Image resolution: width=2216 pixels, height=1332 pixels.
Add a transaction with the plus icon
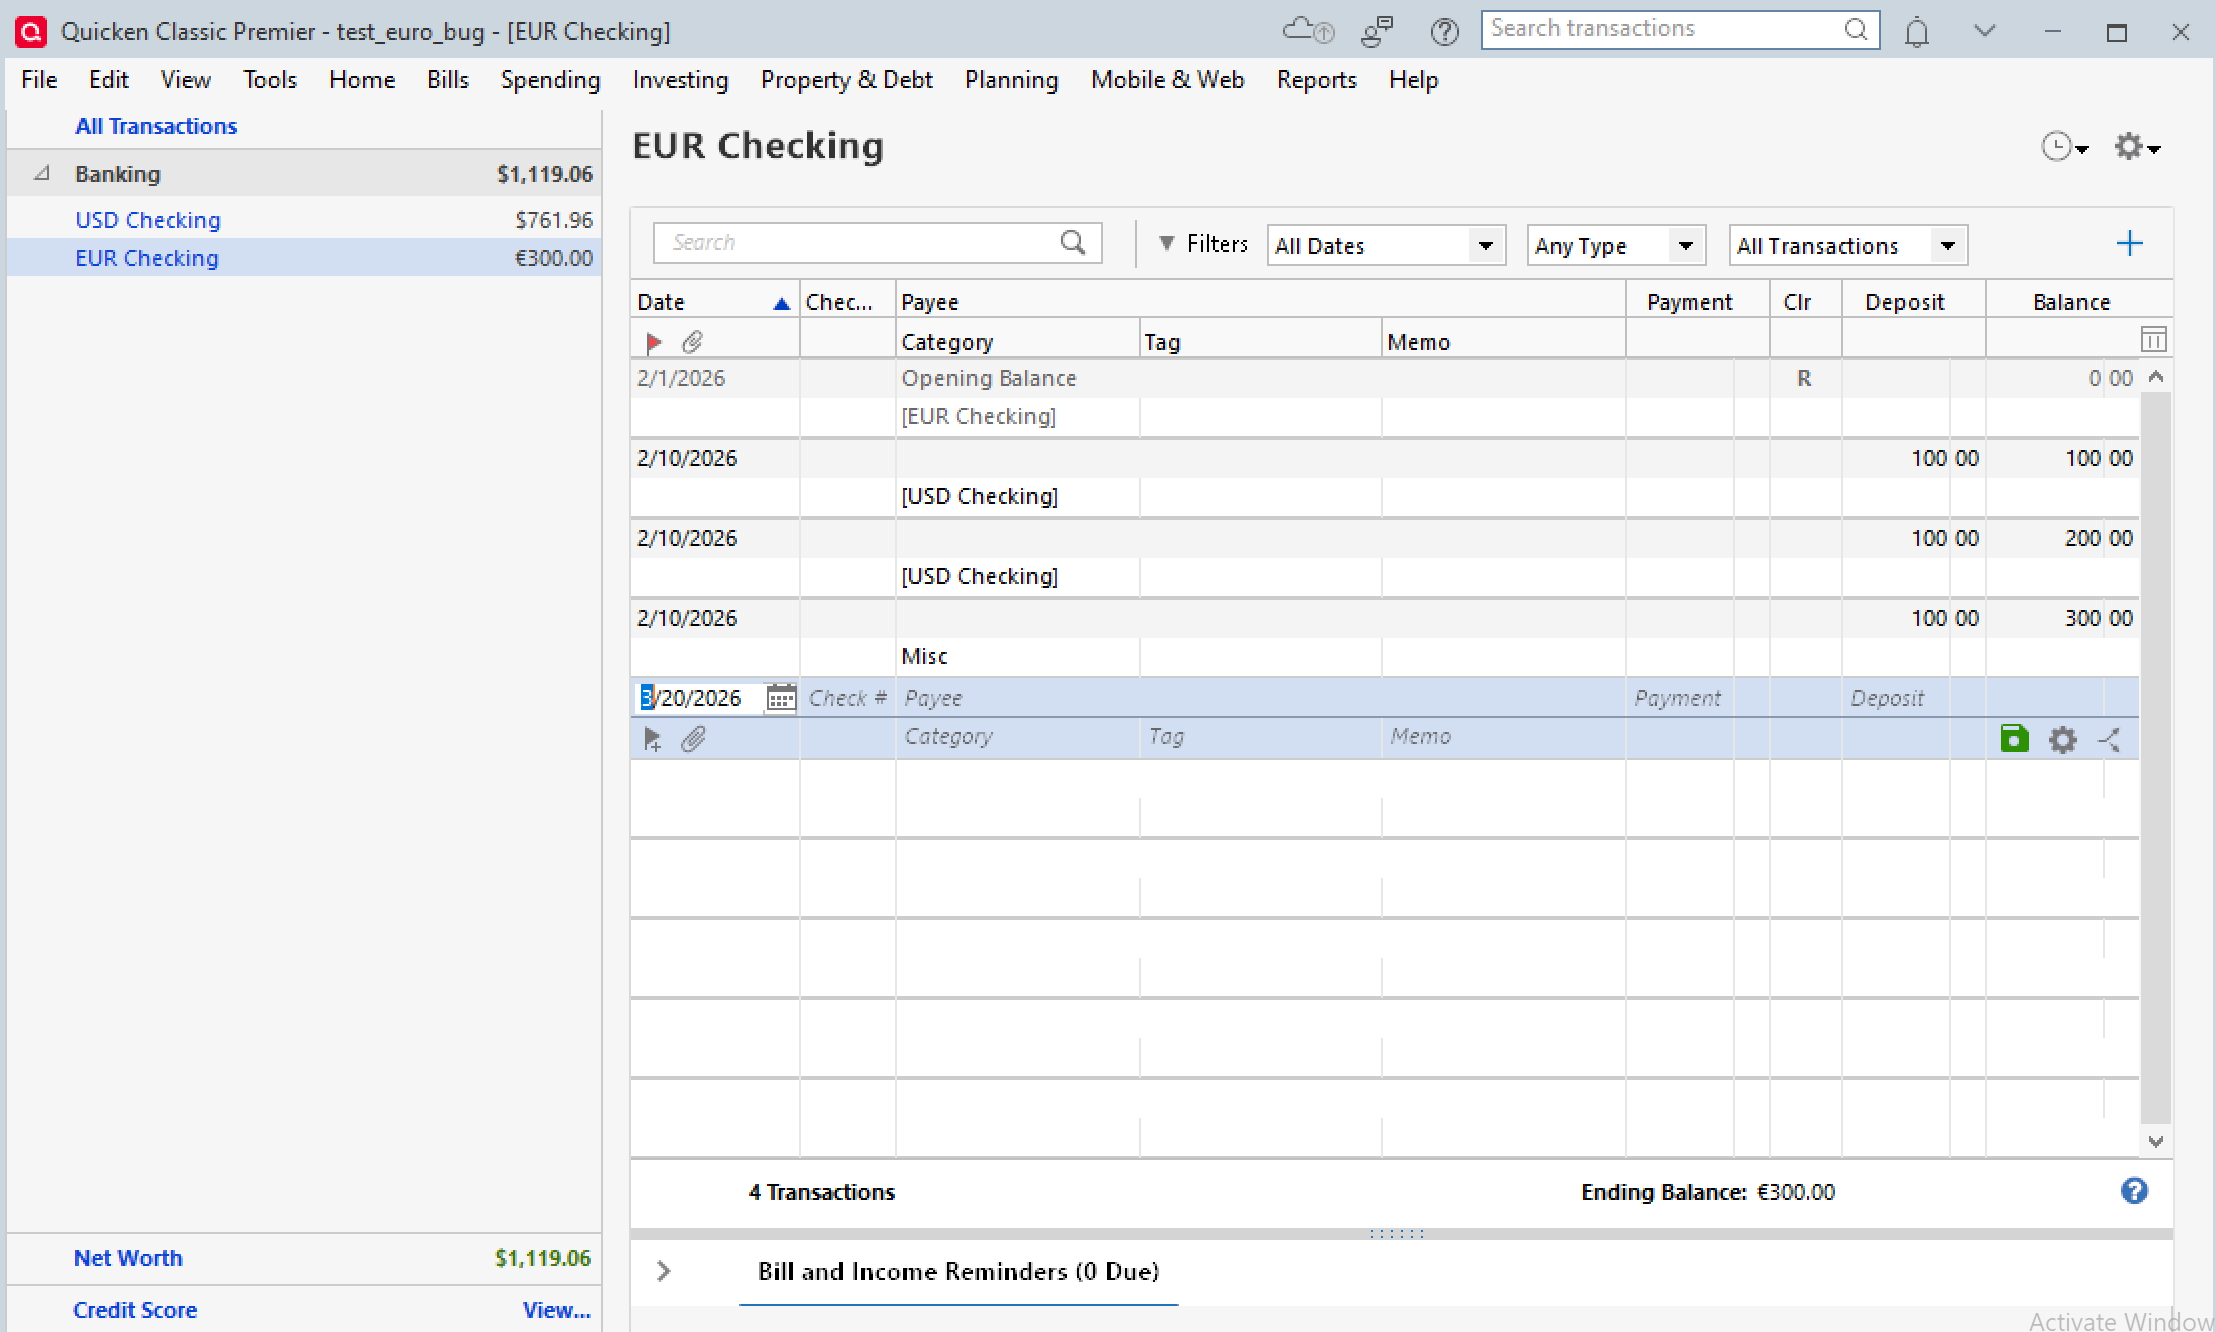[x=2128, y=242]
